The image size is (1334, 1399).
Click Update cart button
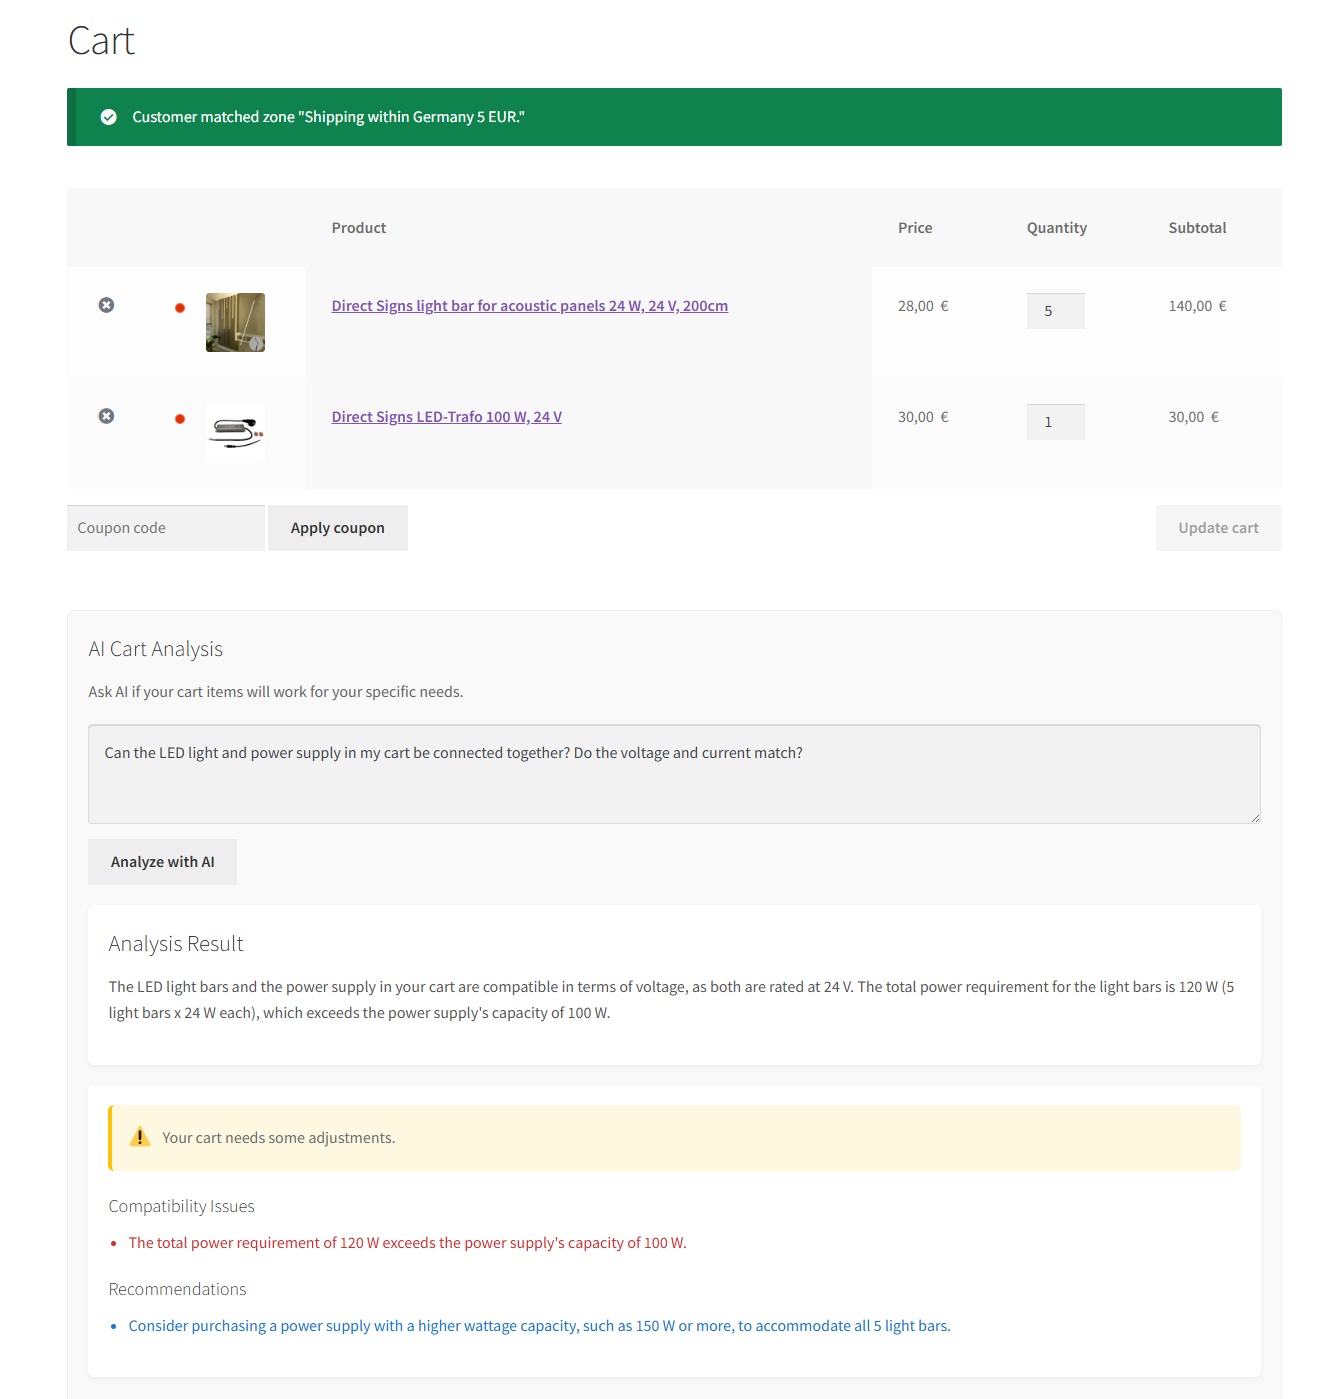(x=1218, y=528)
